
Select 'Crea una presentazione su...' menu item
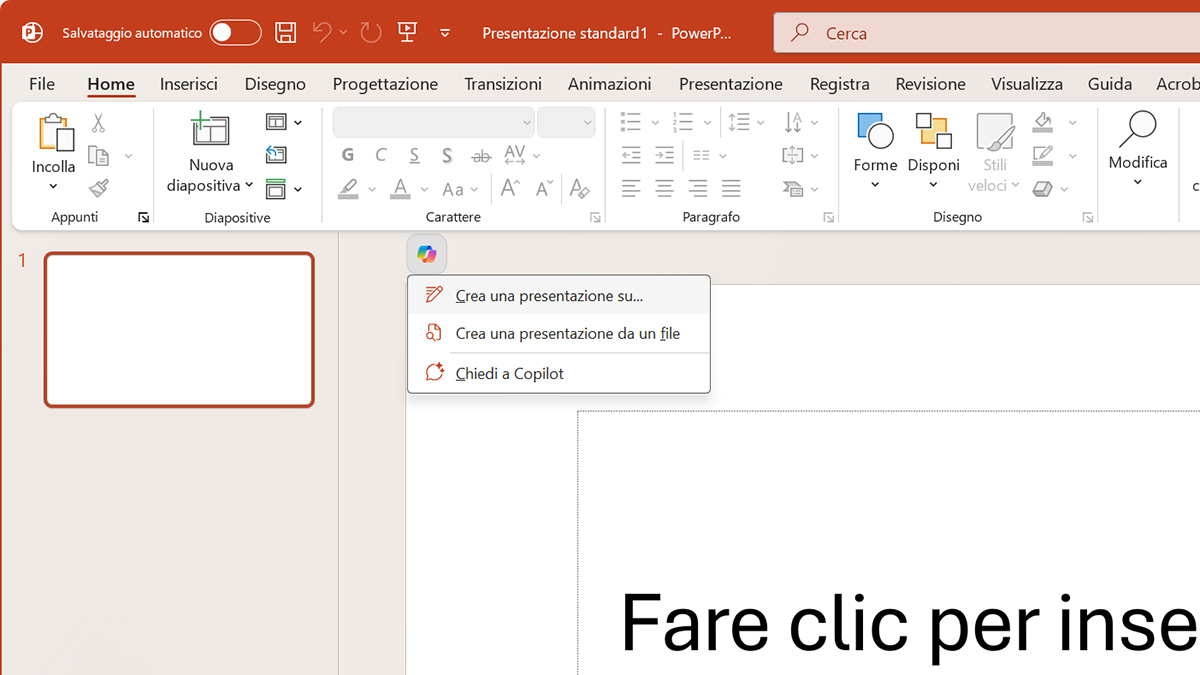549,296
